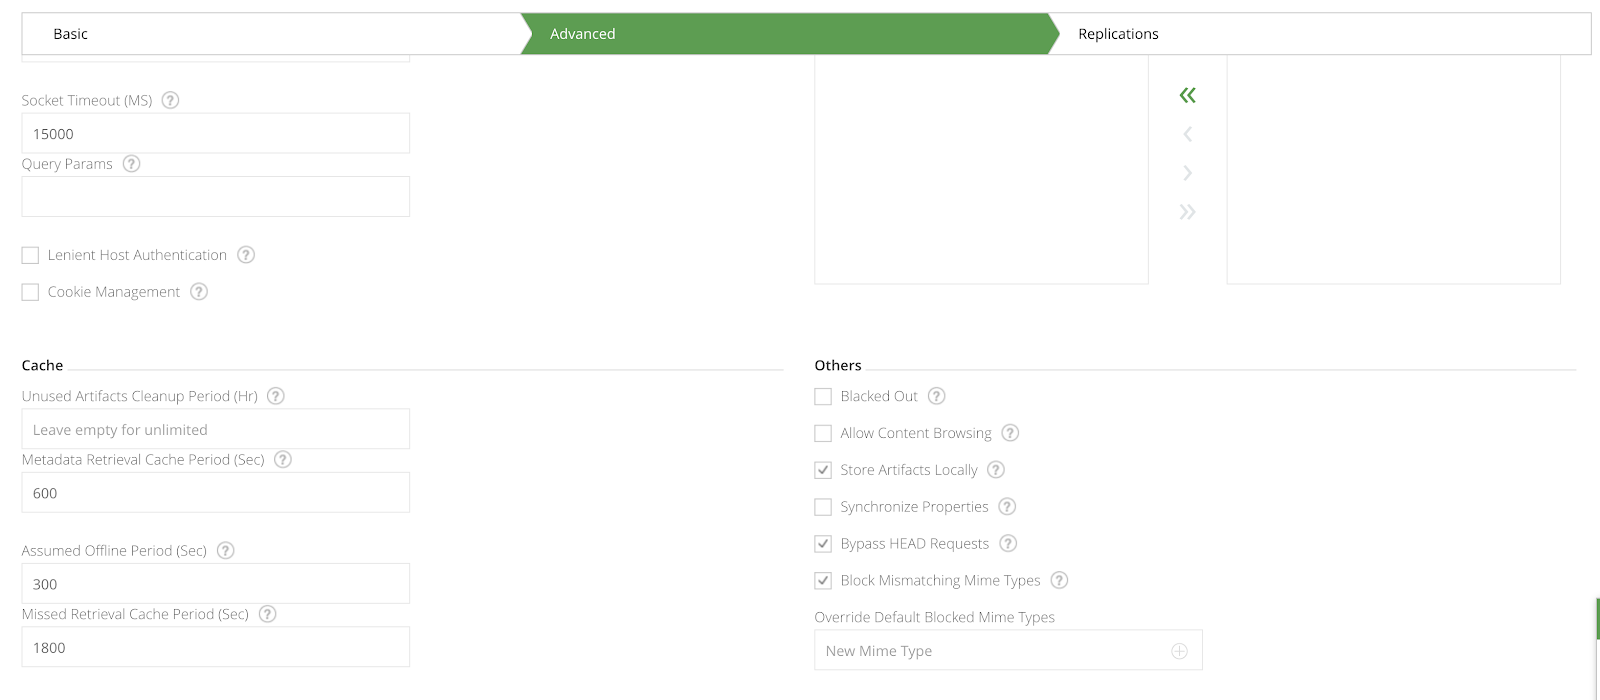Show help for Synchronize Properties
Viewport: 1600px width, 700px height.
[x=1007, y=507]
